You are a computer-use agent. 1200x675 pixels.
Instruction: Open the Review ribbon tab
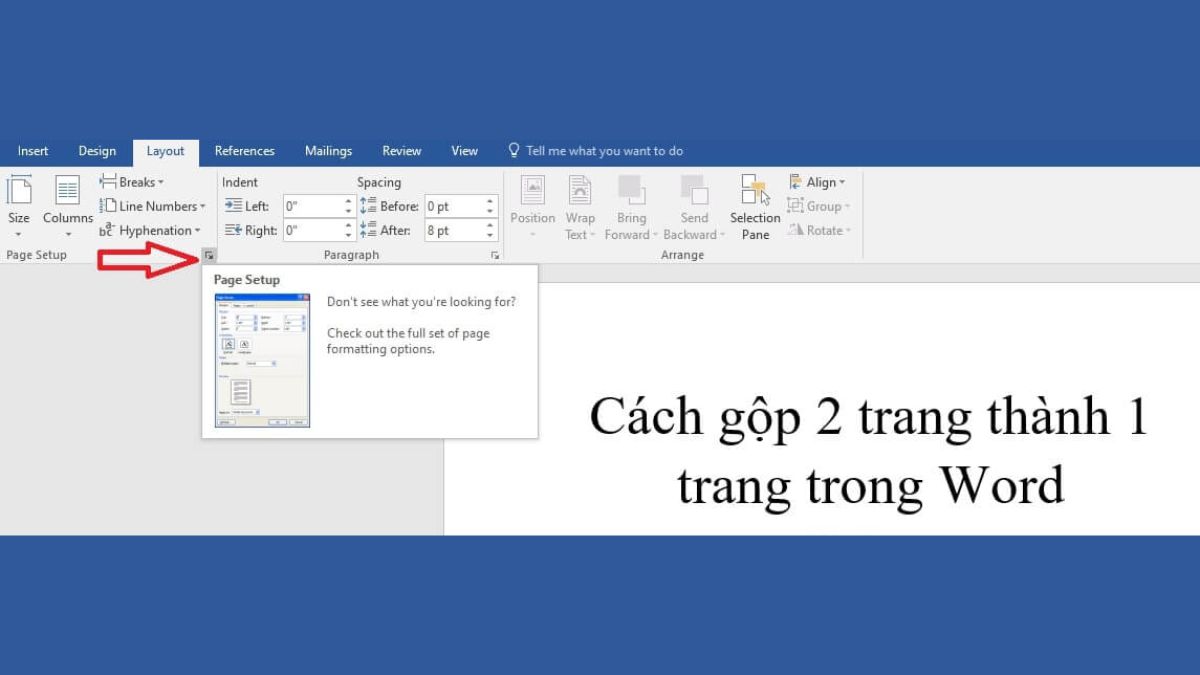tap(401, 150)
